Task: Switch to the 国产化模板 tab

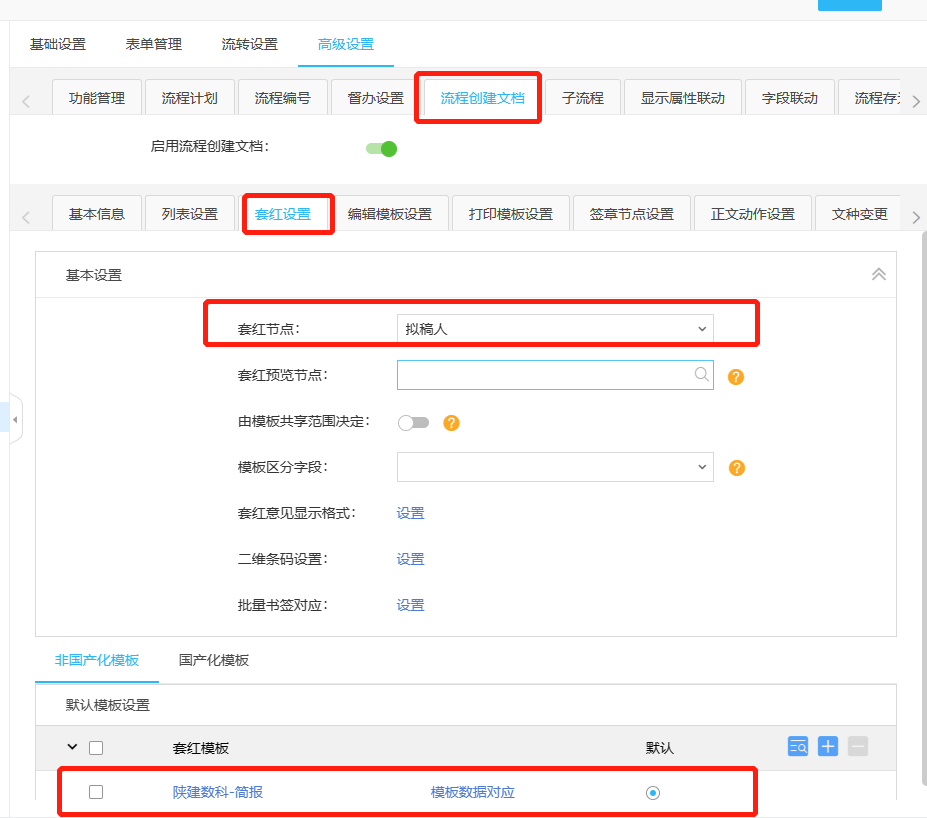Action: 214,660
